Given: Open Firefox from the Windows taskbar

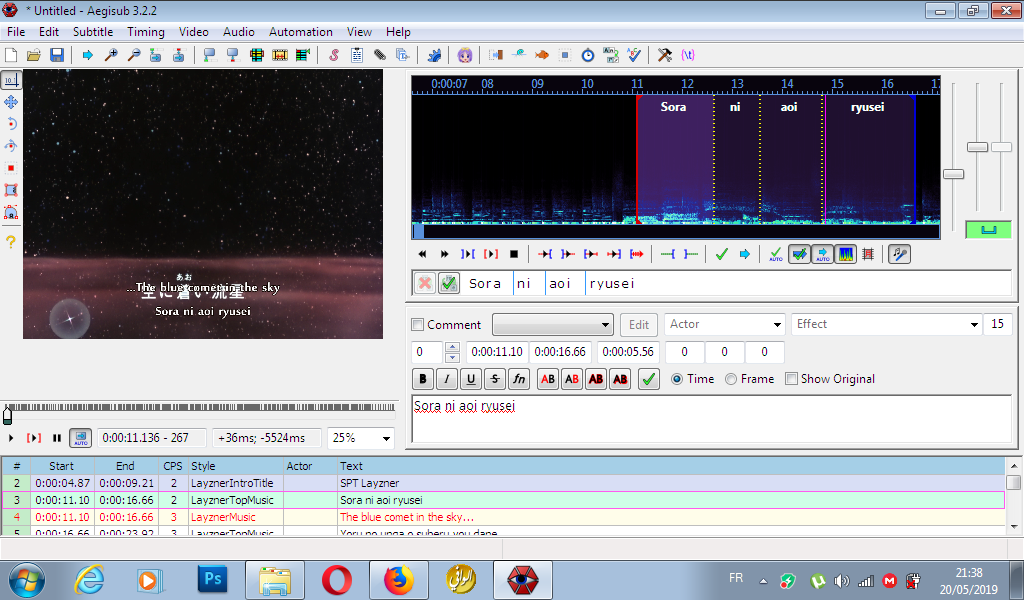Looking at the screenshot, I should pyautogui.click(x=399, y=579).
